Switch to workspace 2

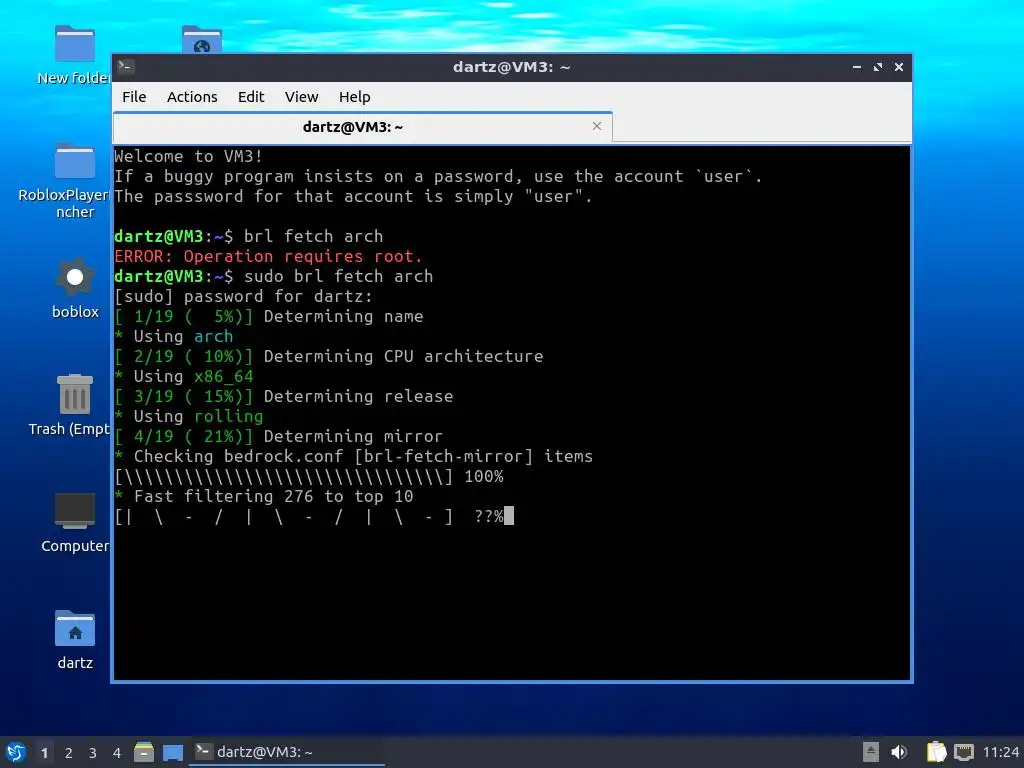click(x=69, y=753)
